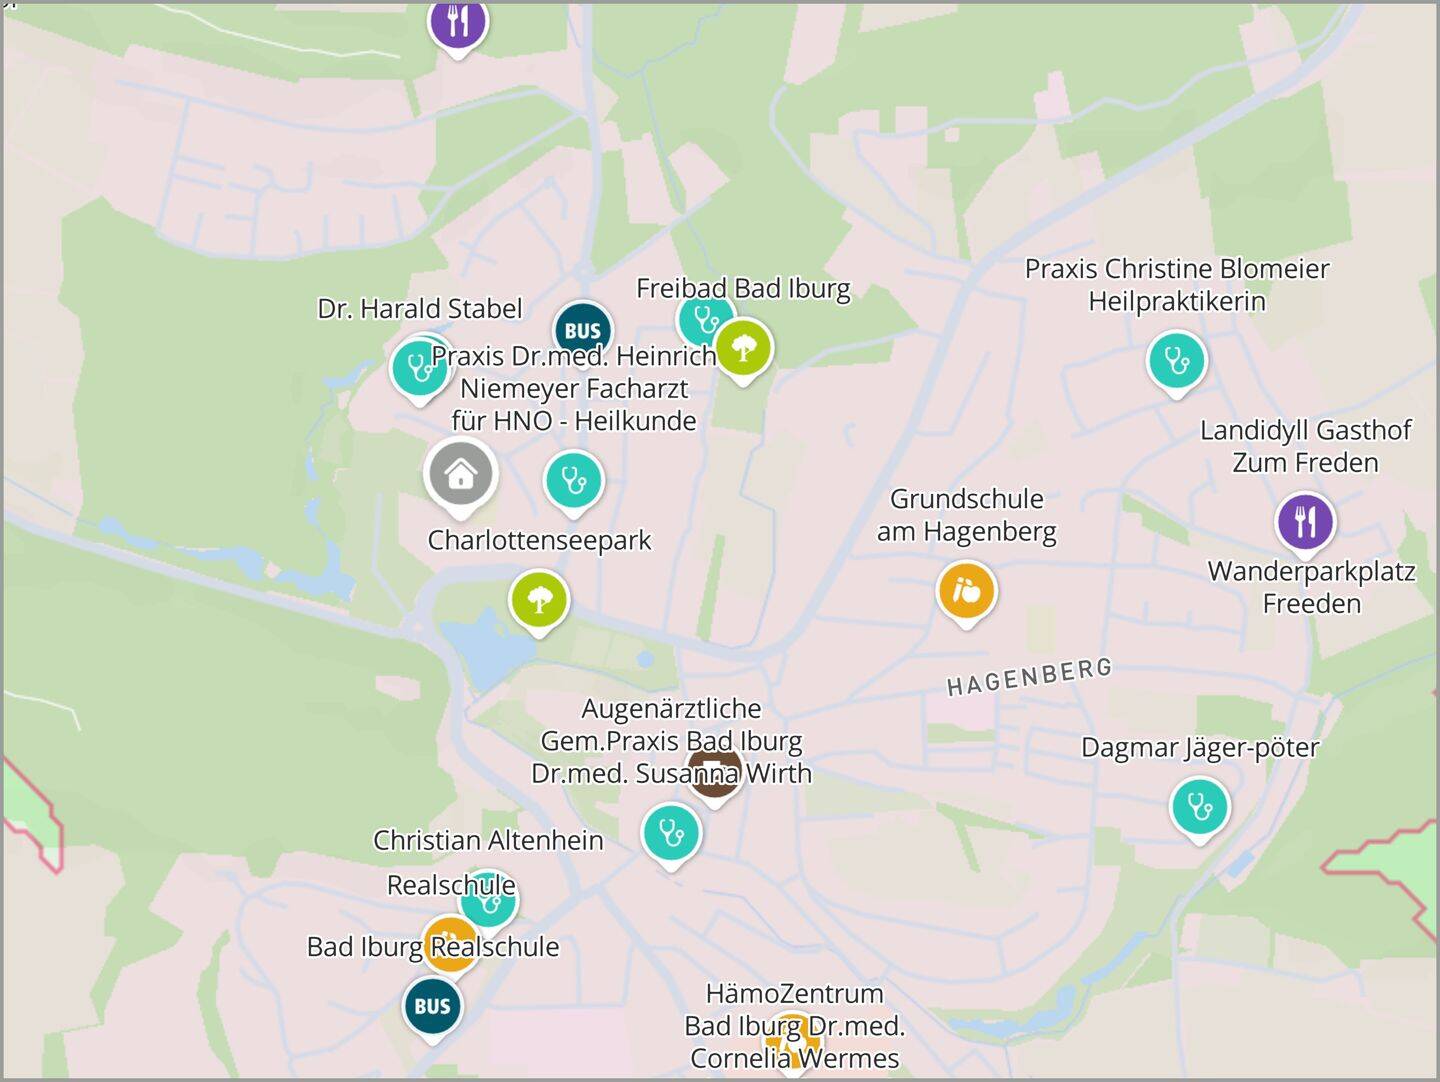Open stethoscope marker under Niemeyer Facharzt für HNO

574,481
